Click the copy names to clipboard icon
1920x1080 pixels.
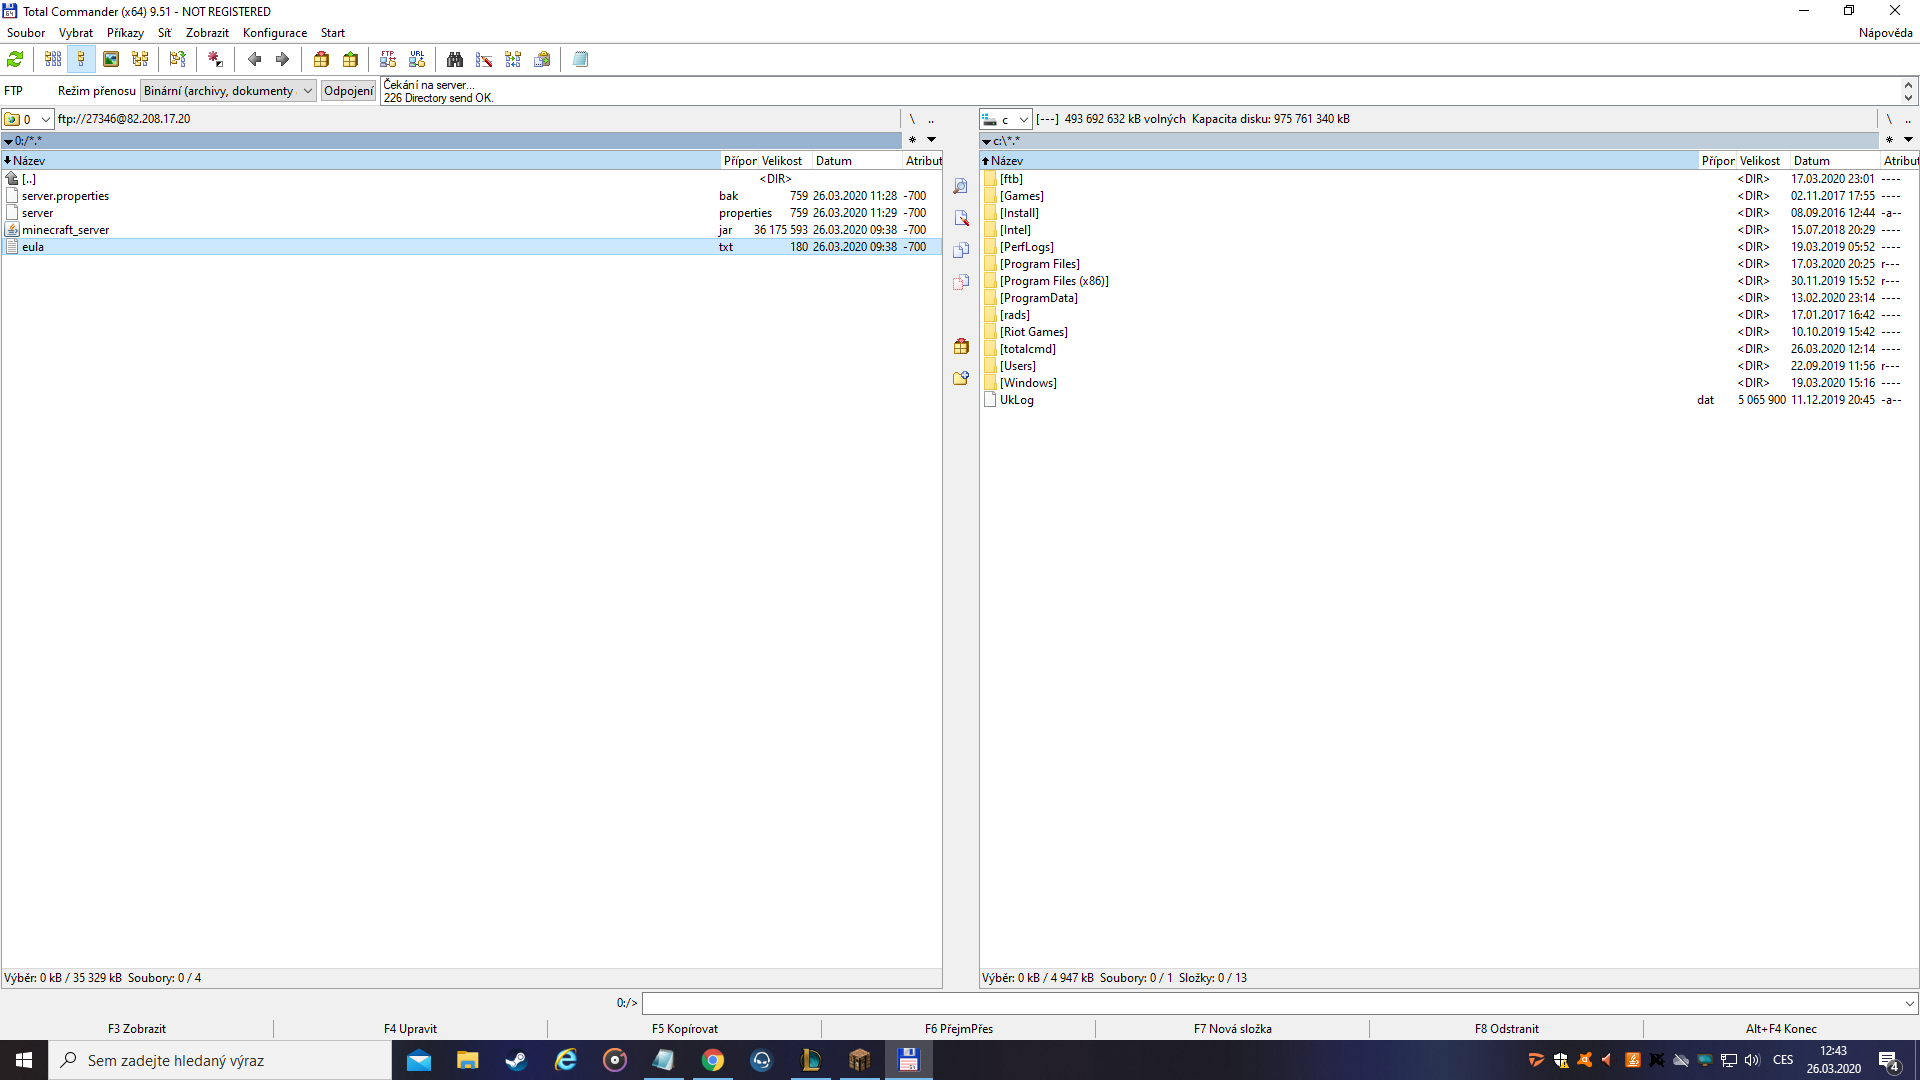pyautogui.click(x=542, y=59)
